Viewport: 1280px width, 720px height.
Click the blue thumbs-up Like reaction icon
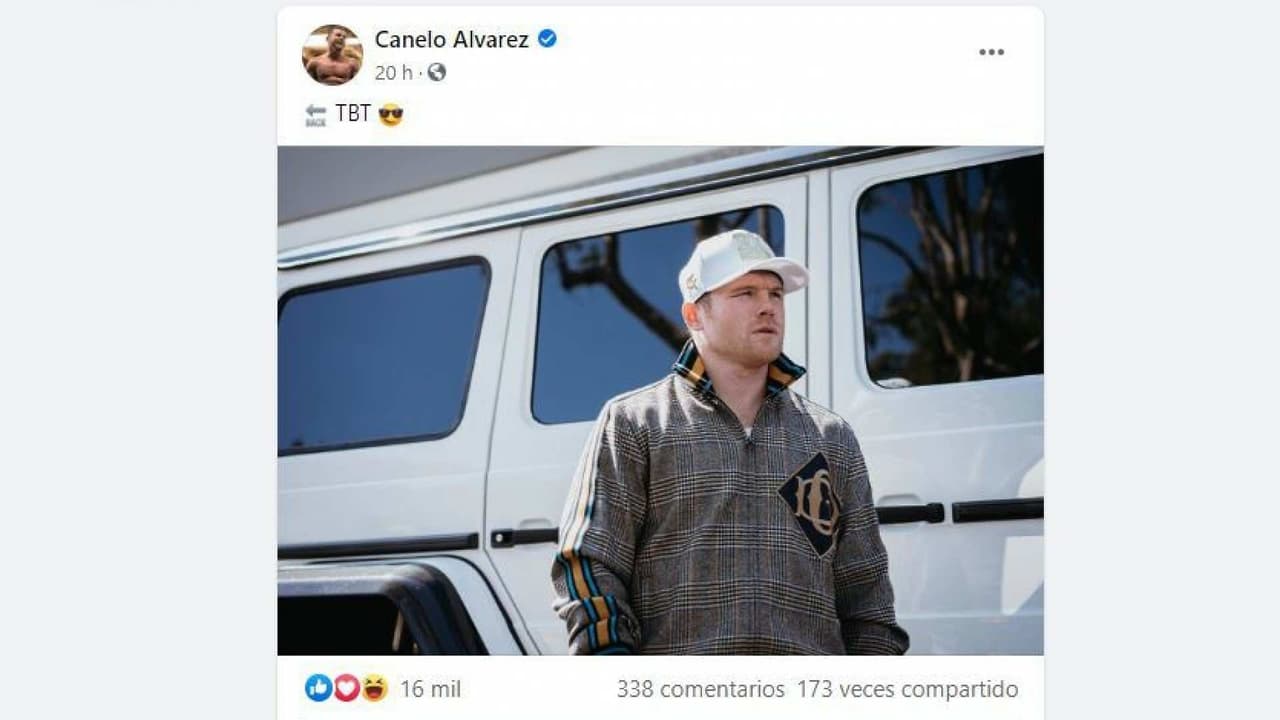coord(318,688)
